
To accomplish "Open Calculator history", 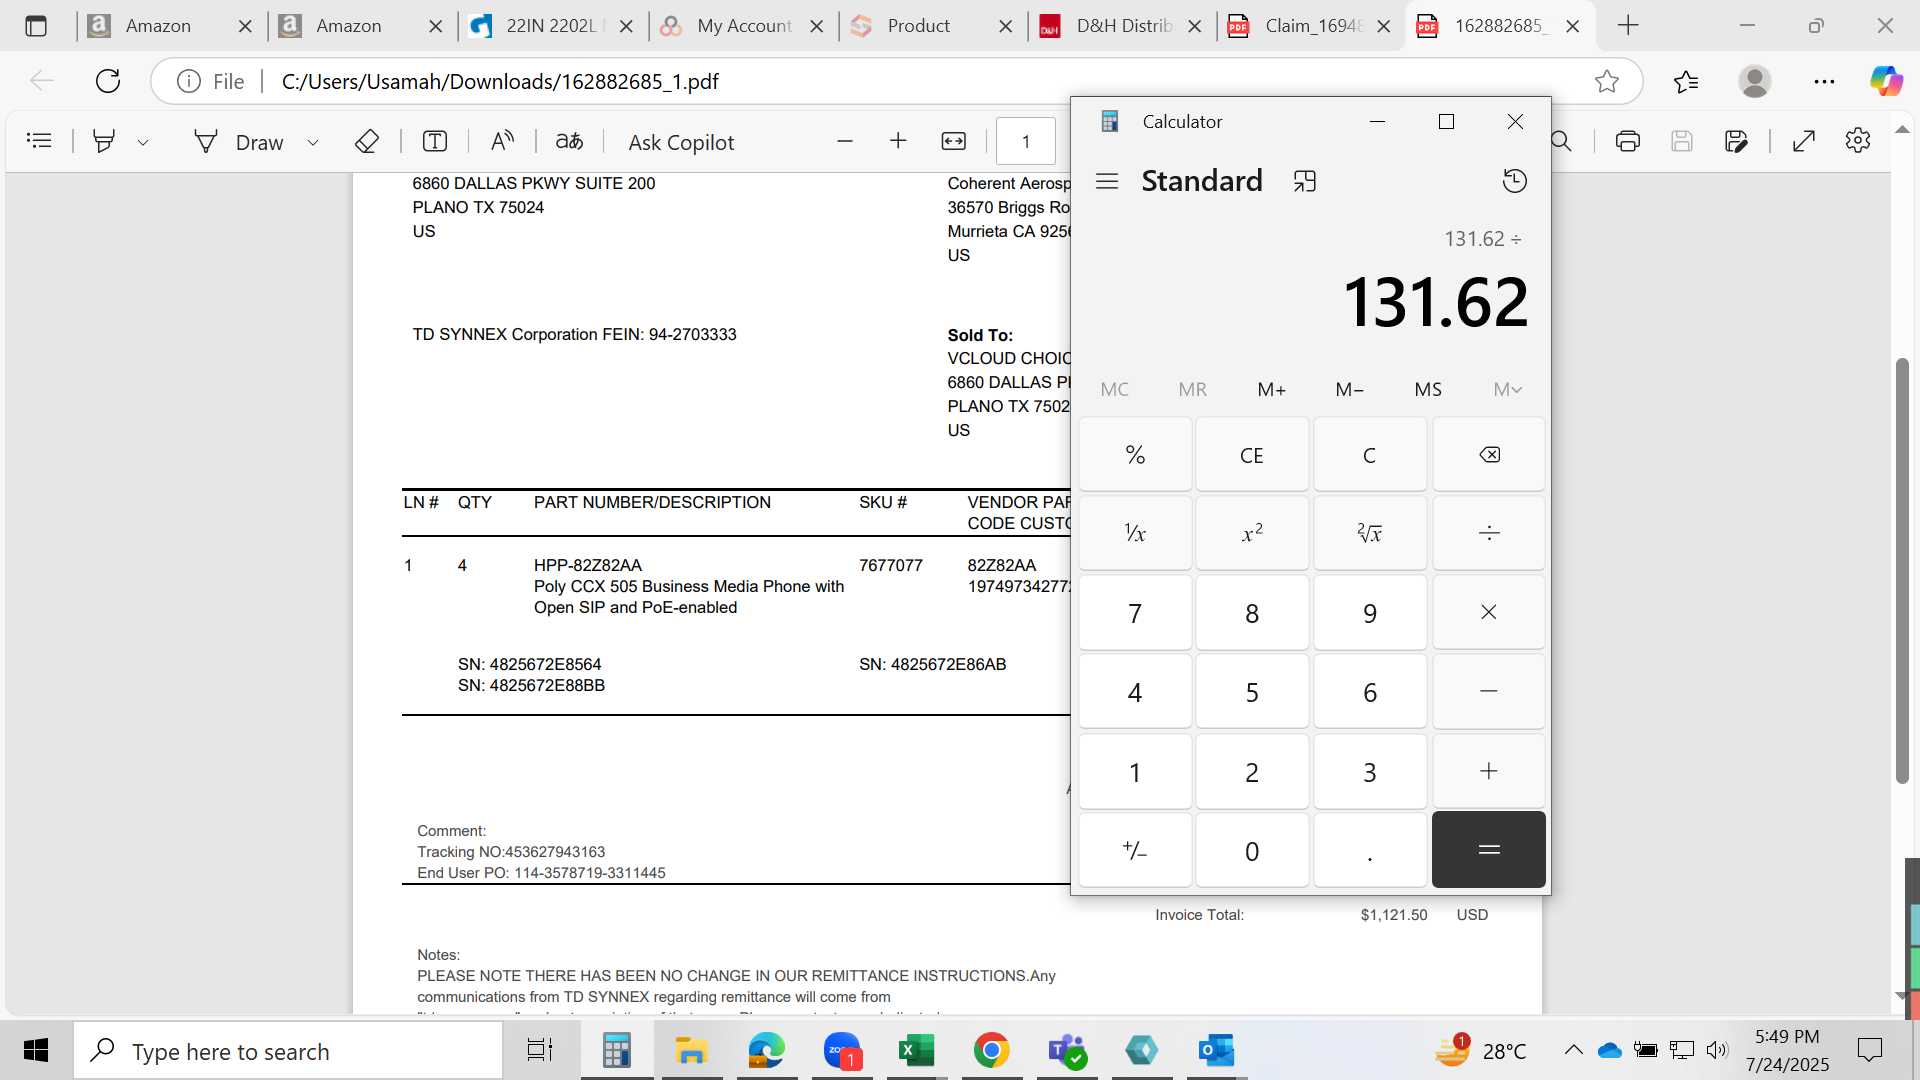I will [x=1515, y=181].
